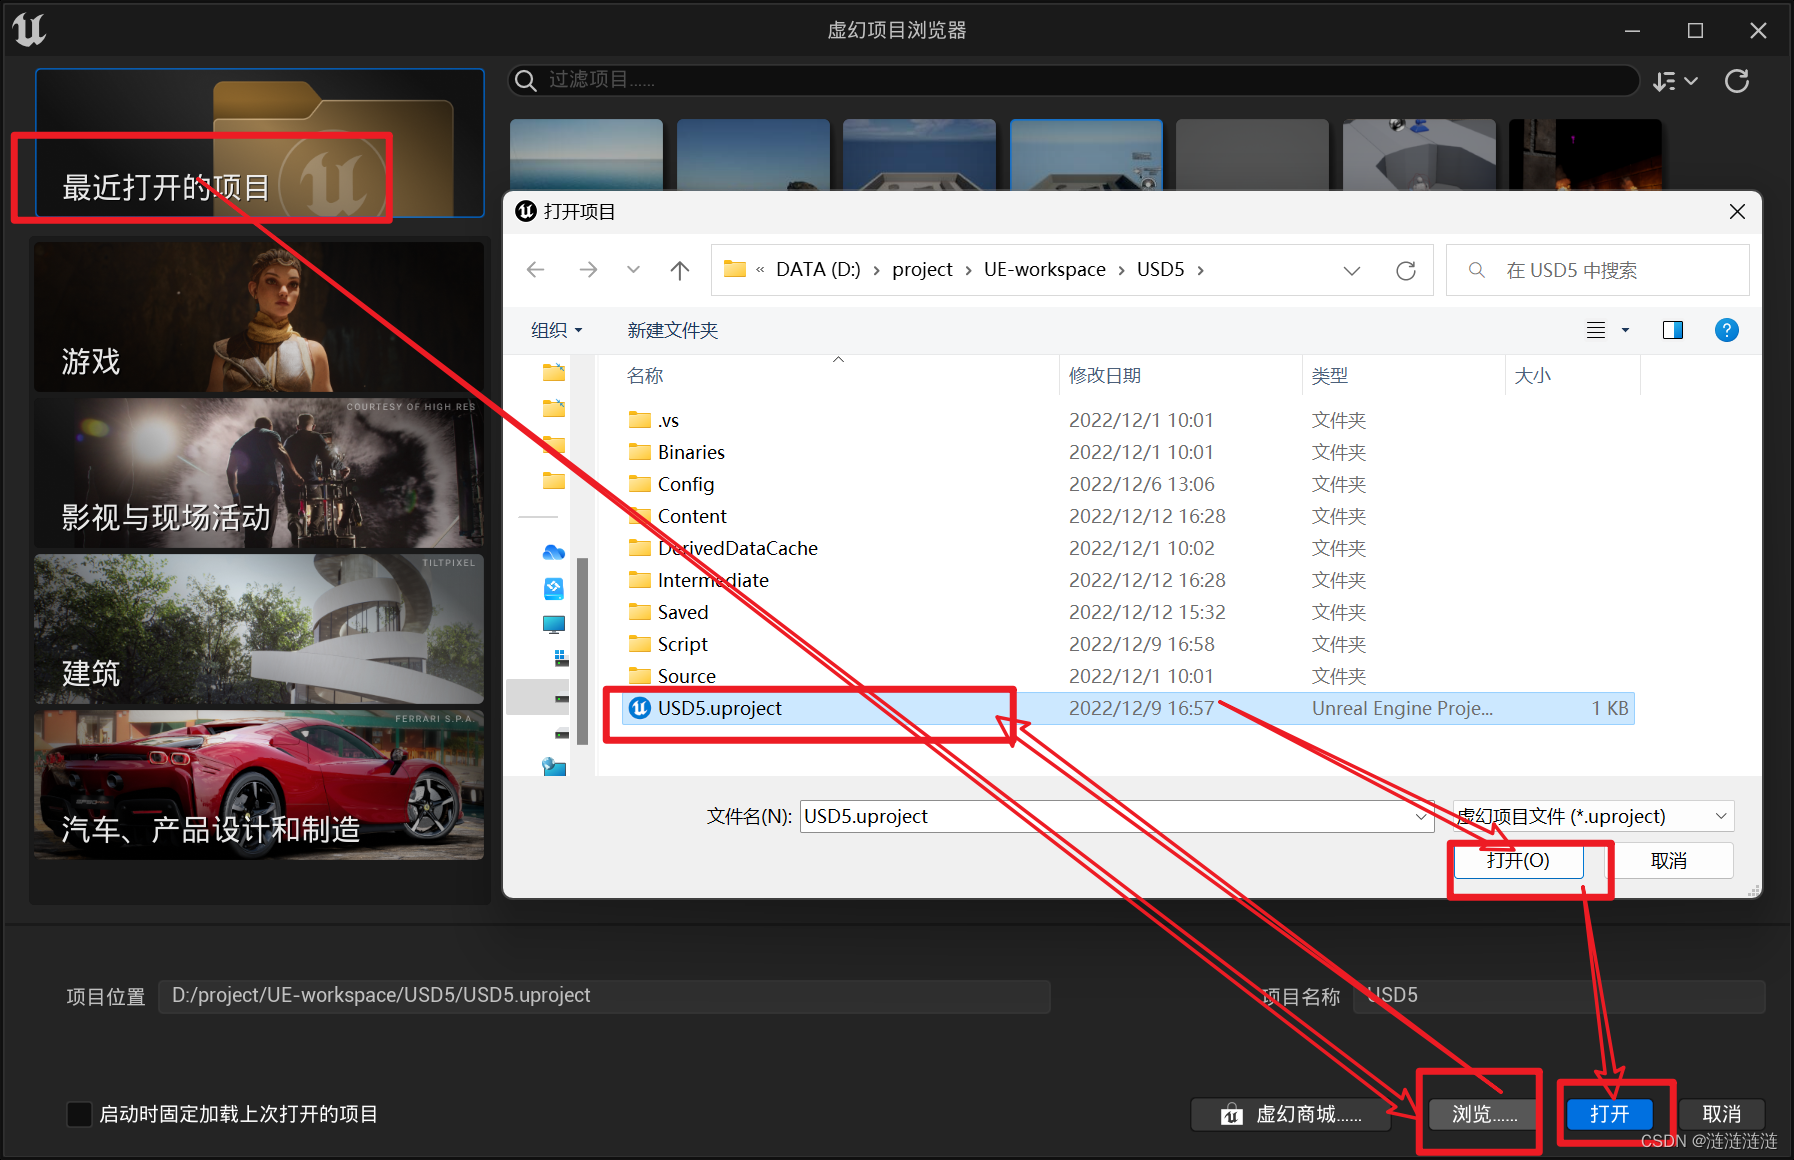Screen dimensions: 1794x1160
Task: Go up one folder level
Action: pyautogui.click(x=680, y=270)
